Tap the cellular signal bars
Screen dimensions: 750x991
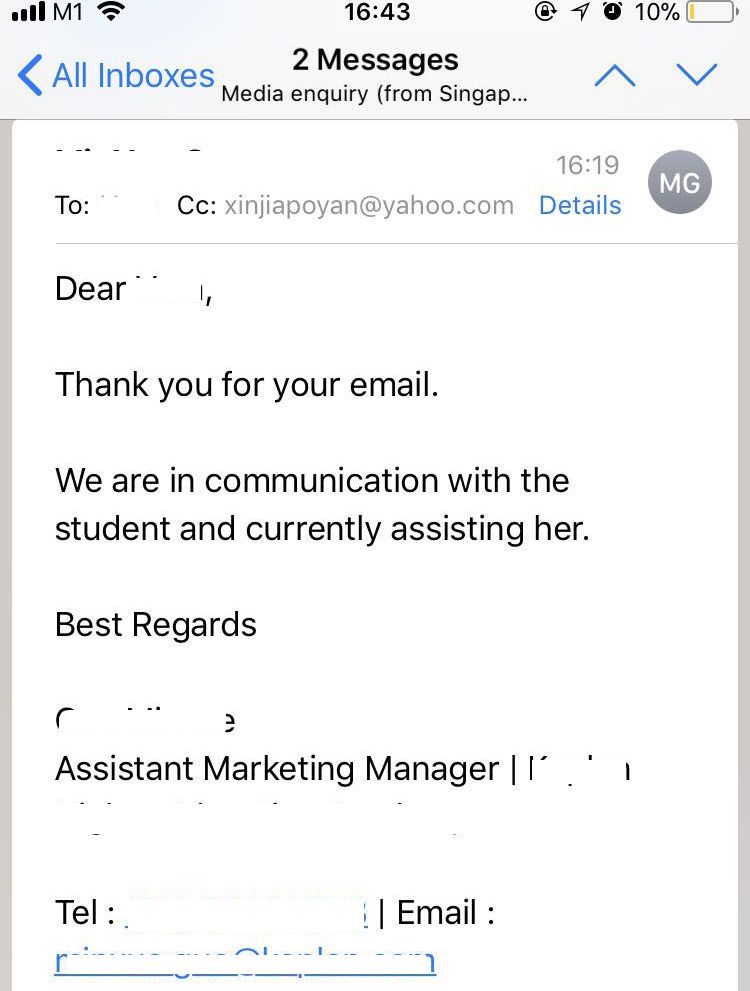(27, 13)
